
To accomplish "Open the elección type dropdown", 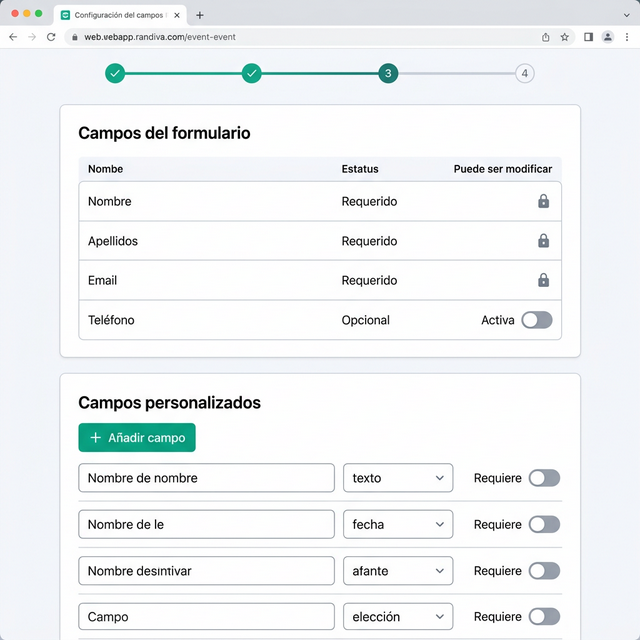I will click(x=398, y=617).
